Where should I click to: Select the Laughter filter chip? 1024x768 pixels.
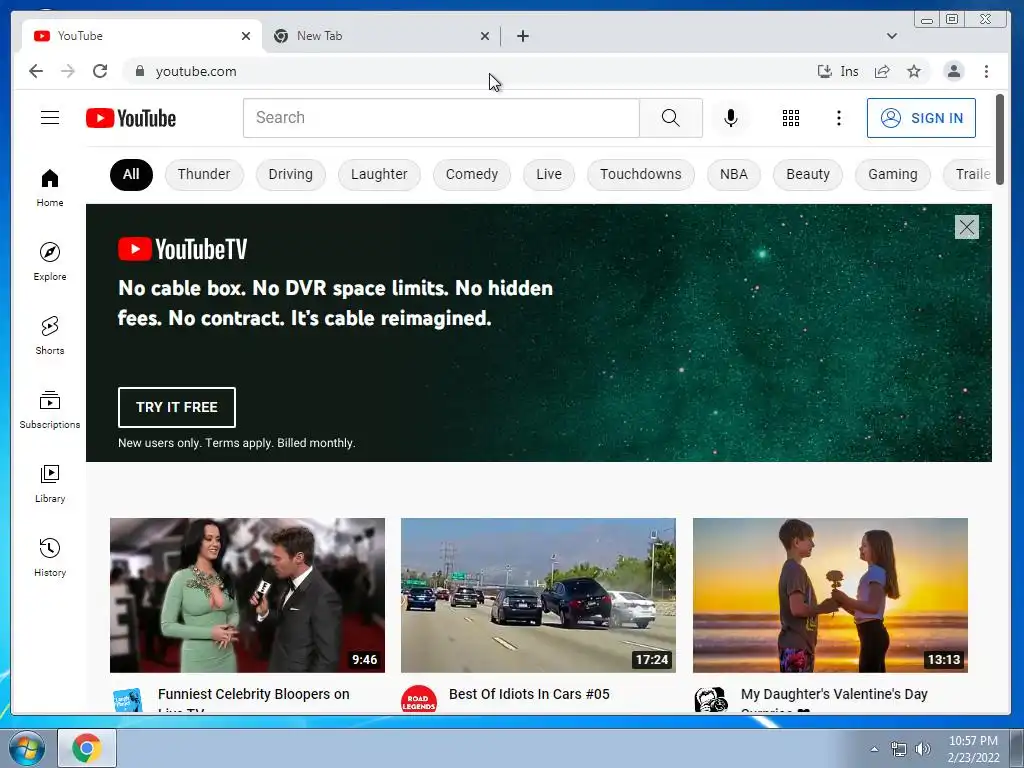click(379, 174)
